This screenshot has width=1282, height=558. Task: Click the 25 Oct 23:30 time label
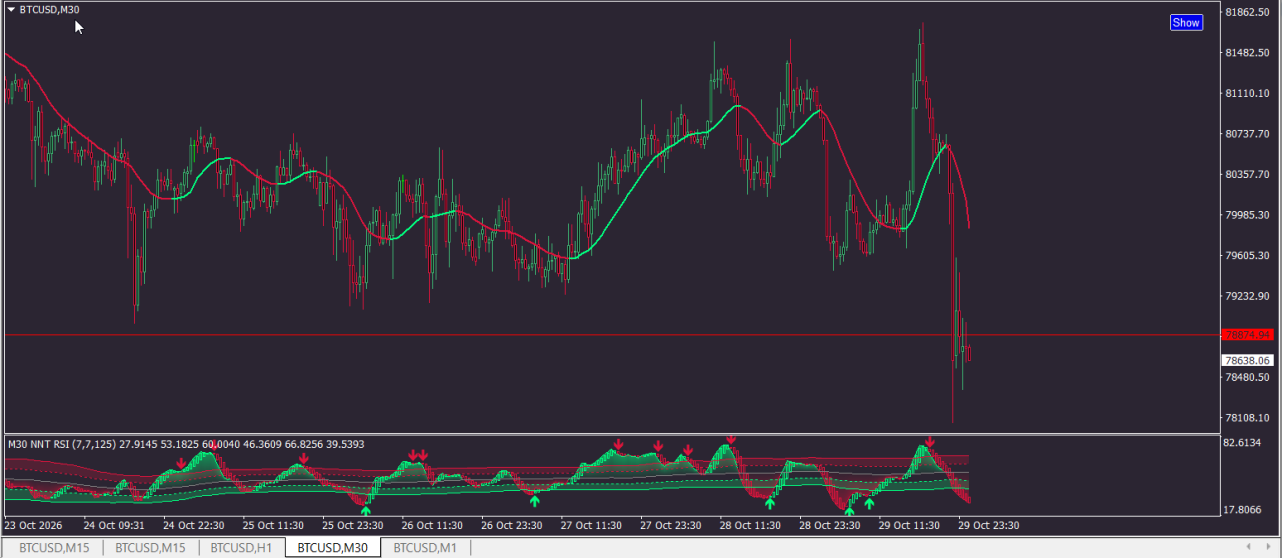point(353,524)
